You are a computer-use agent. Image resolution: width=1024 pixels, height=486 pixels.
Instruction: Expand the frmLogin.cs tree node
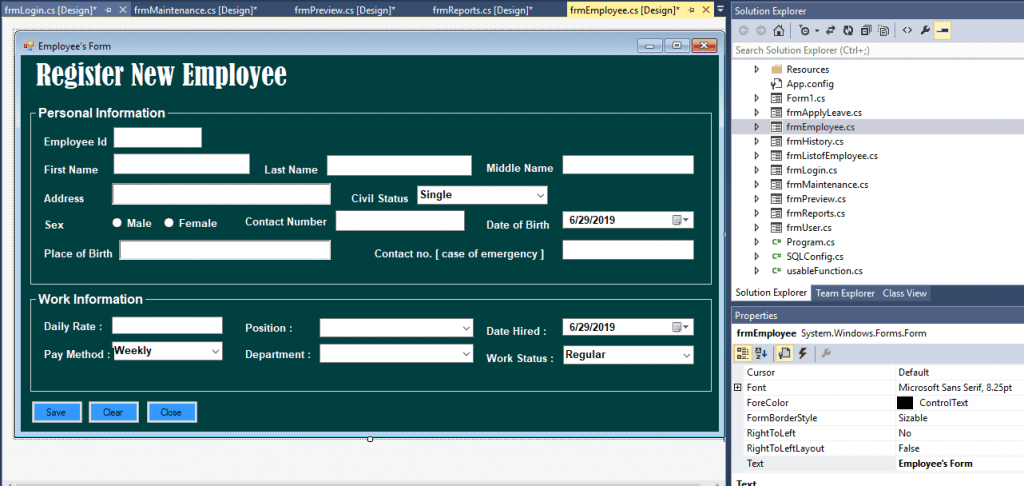pyautogui.click(x=757, y=170)
